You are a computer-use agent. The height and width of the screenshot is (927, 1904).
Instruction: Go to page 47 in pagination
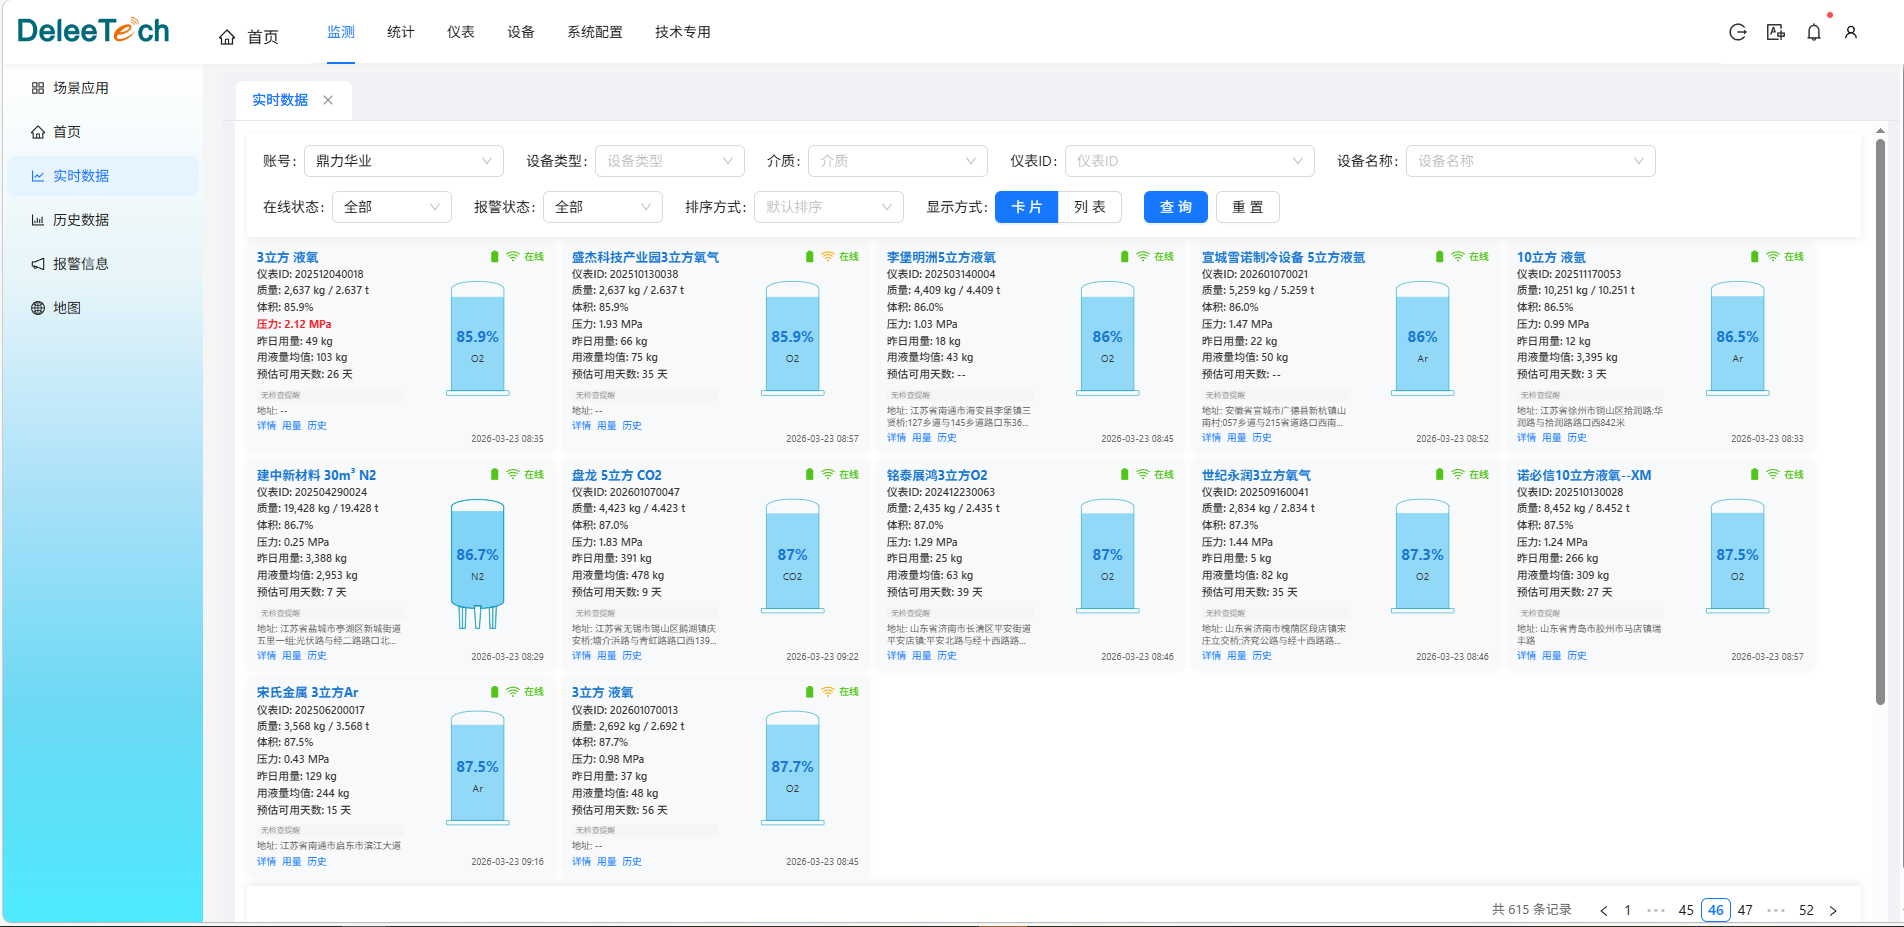[1745, 910]
